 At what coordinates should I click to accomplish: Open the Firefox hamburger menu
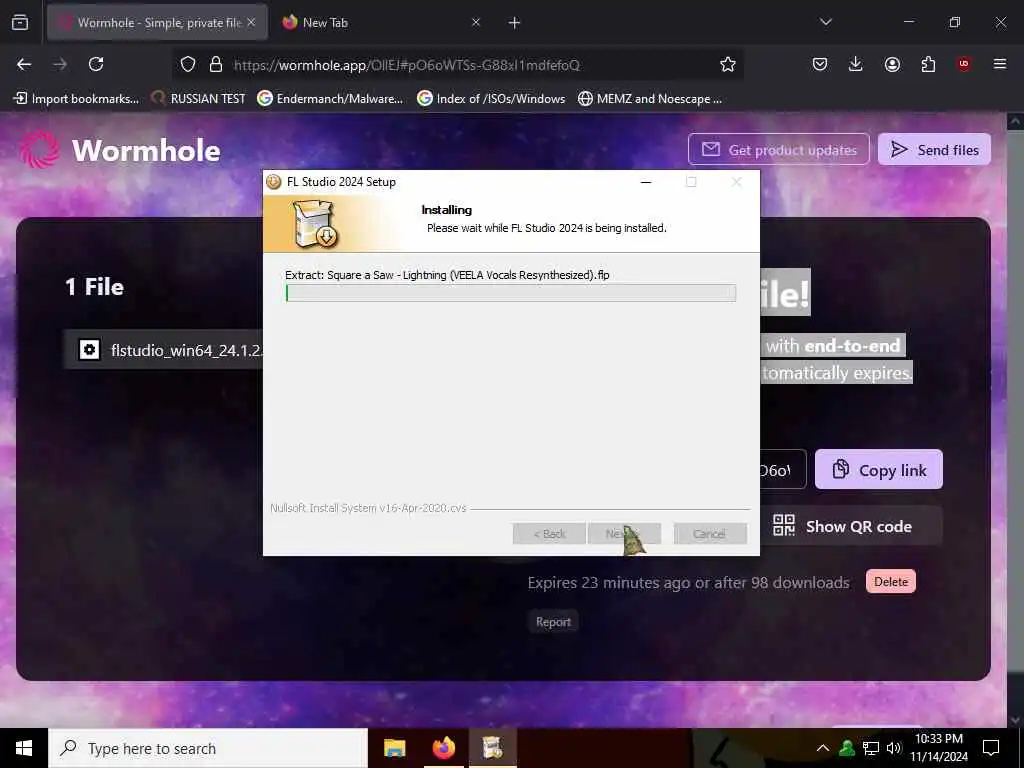[x=1000, y=64]
